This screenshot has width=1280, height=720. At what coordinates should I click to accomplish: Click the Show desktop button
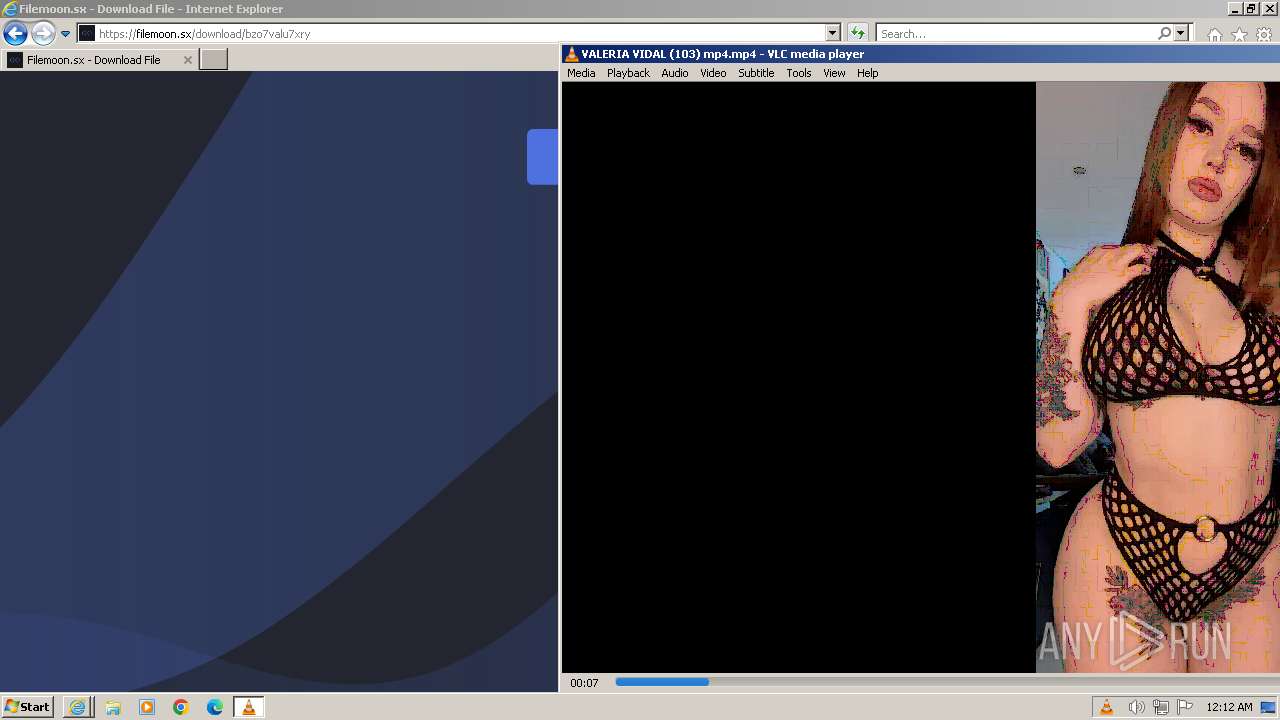coord(1269,707)
